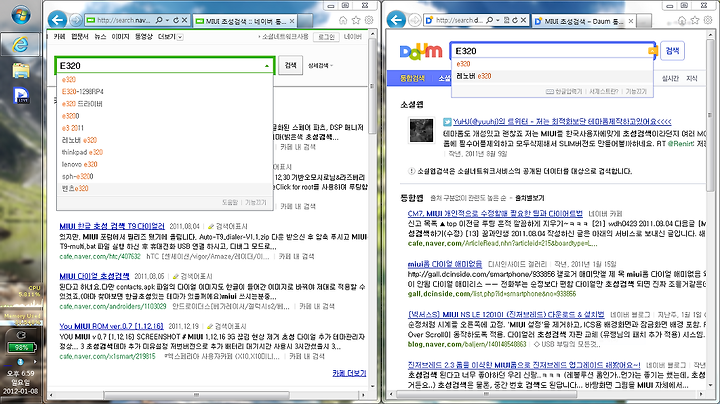The width and height of the screenshot is (720, 404).
Task: Select the 뉴스 menu on Naver
Action: click(x=100, y=37)
